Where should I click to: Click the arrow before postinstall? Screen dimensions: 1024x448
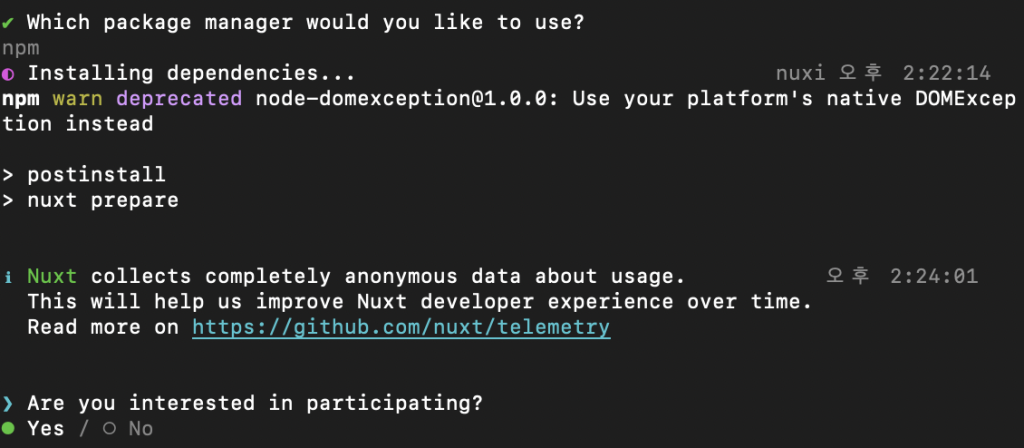point(8,175)
